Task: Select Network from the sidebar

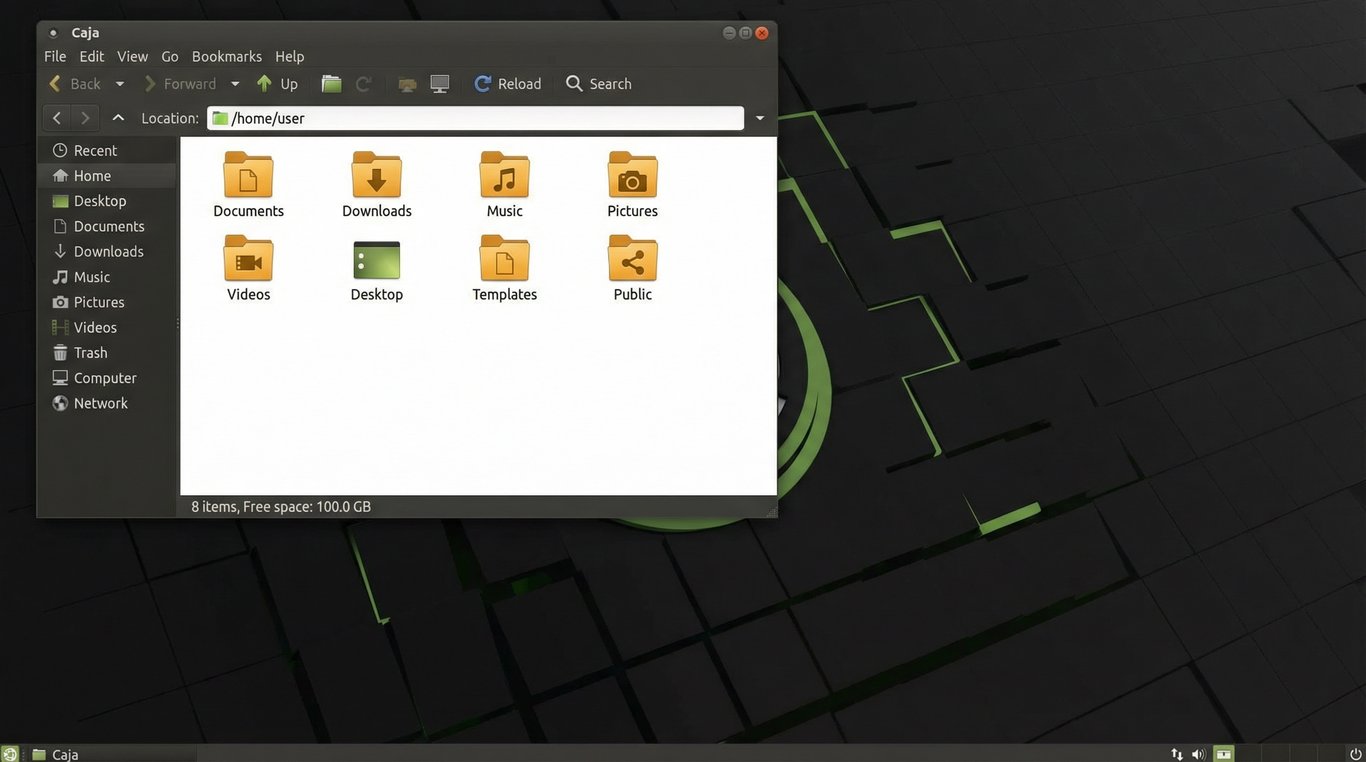Action: tap(100, 403)
